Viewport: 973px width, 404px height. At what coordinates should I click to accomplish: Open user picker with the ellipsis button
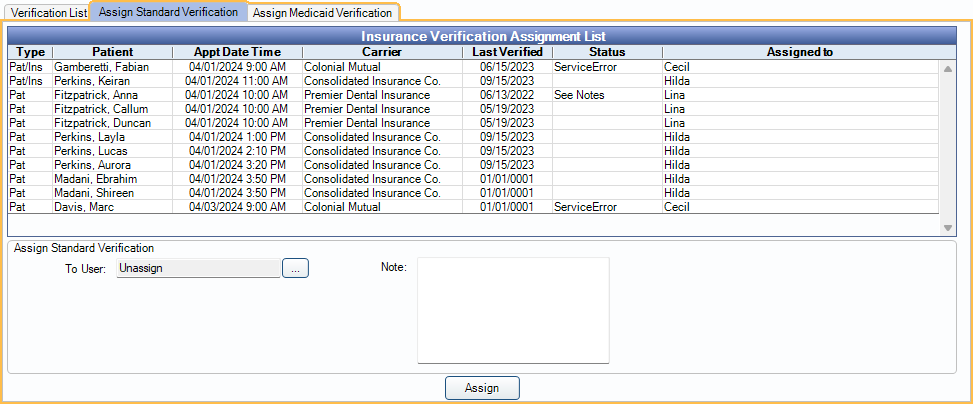point(296,268)
